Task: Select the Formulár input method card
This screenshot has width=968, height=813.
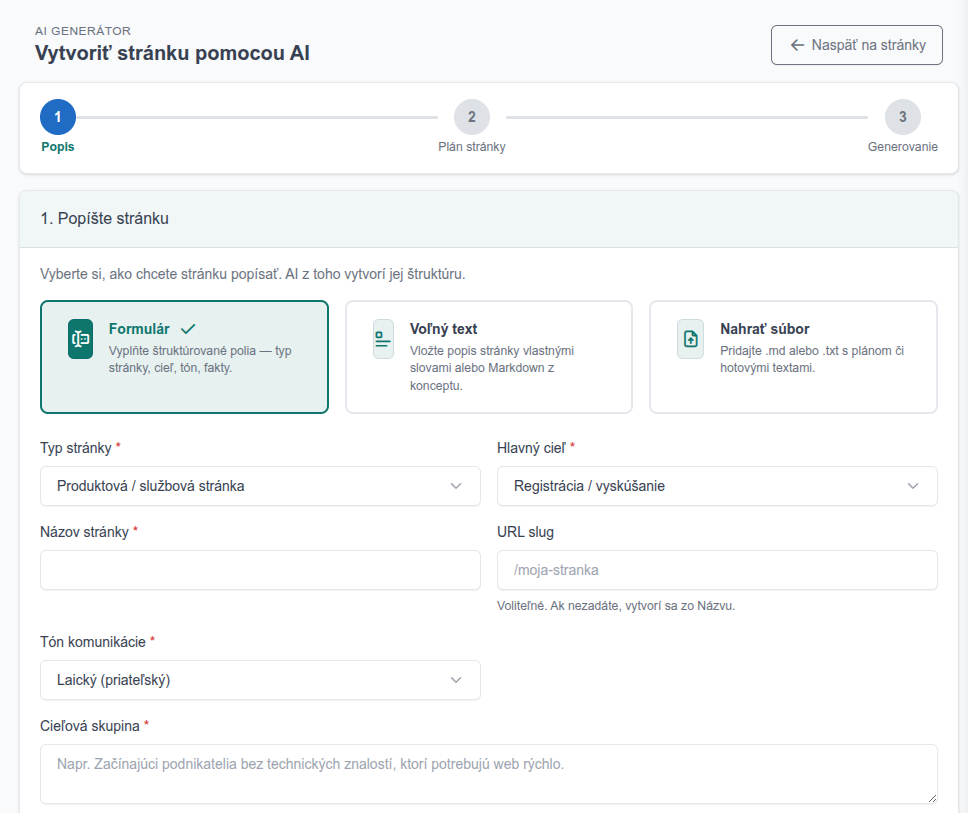Action: pos(184,357)
